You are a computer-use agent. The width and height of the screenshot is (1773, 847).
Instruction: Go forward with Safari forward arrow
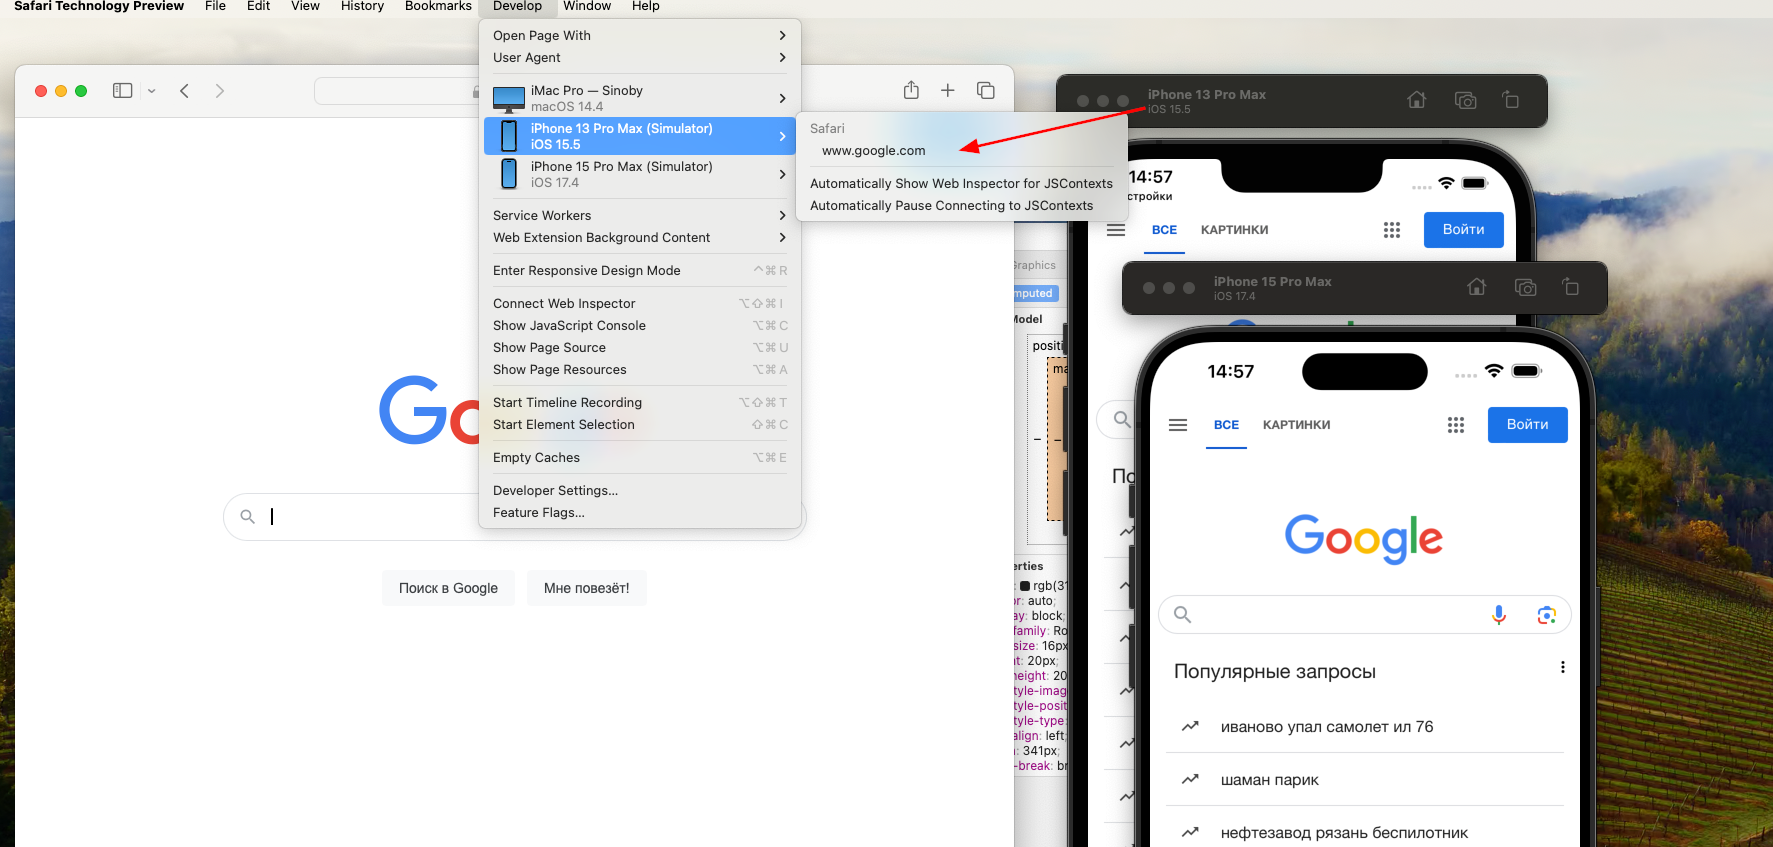pos(220,91)
